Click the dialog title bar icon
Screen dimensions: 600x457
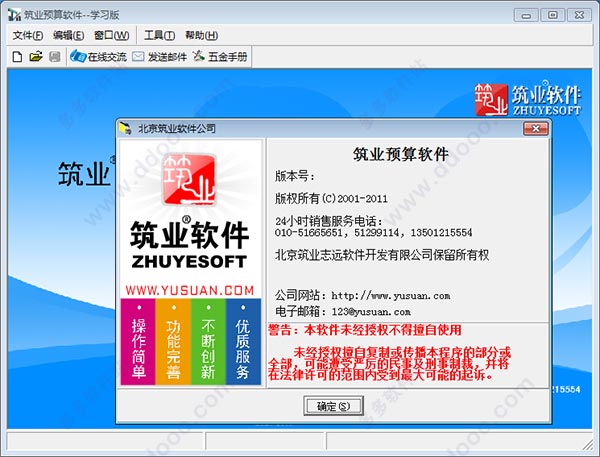[x=125, y=129]
